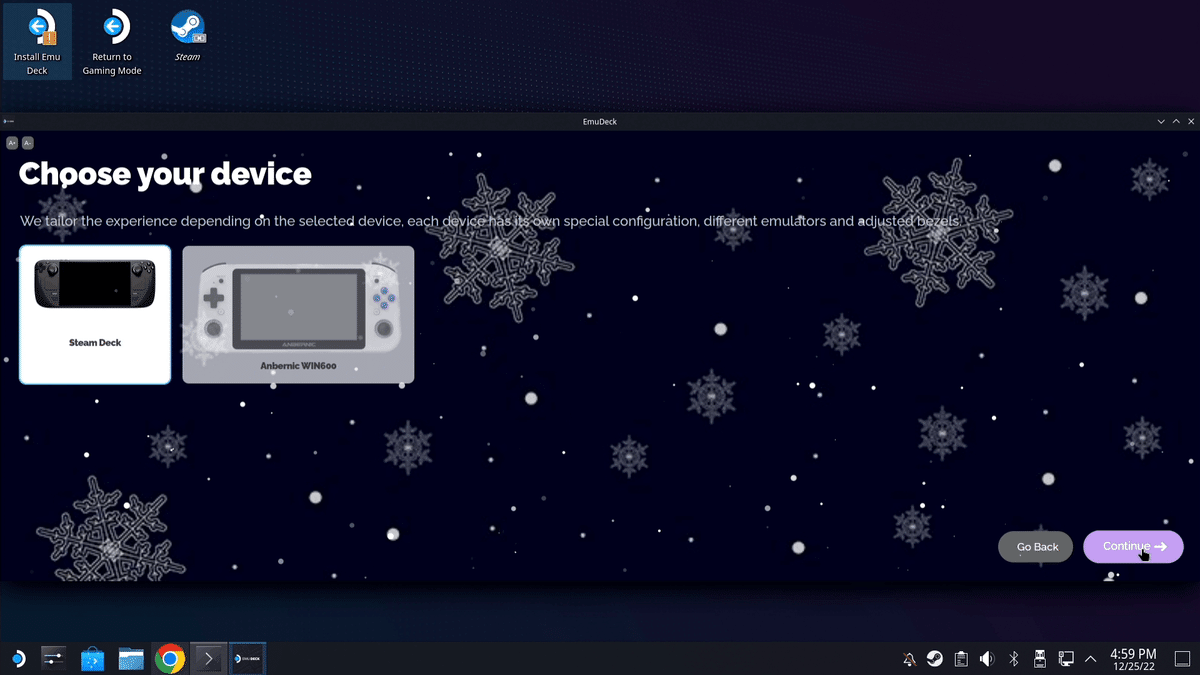Open System Settings from the taskbar
1200x675 pixels.
(x=54, y=658)
